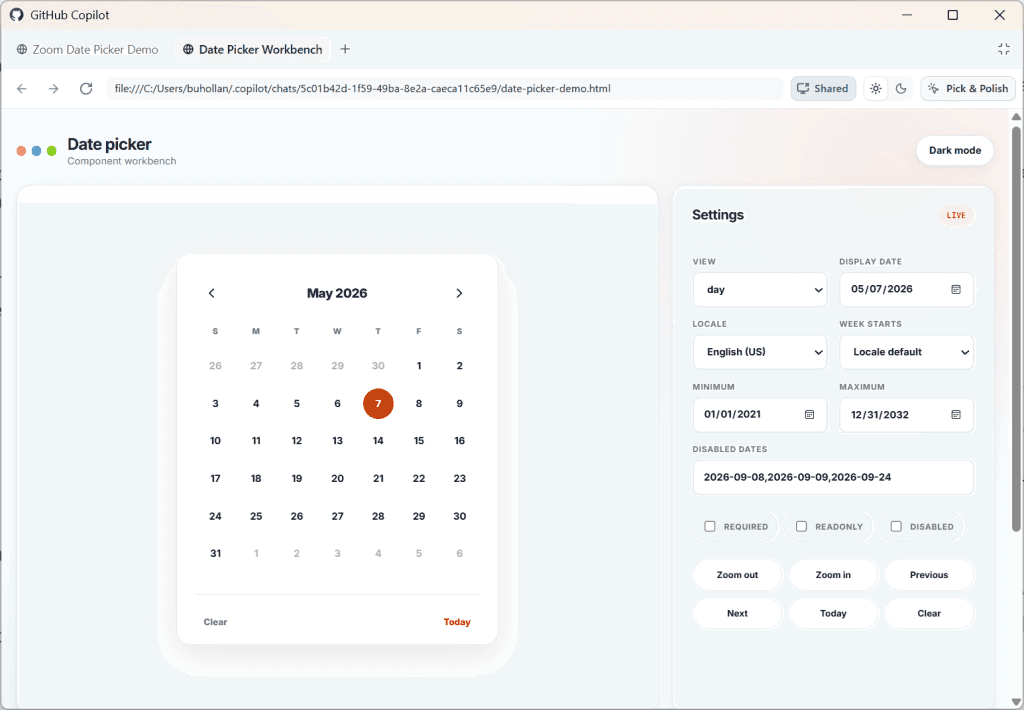Click the Shared button
This screenshot has width=1024, height=710.
[x=823, y=89]
